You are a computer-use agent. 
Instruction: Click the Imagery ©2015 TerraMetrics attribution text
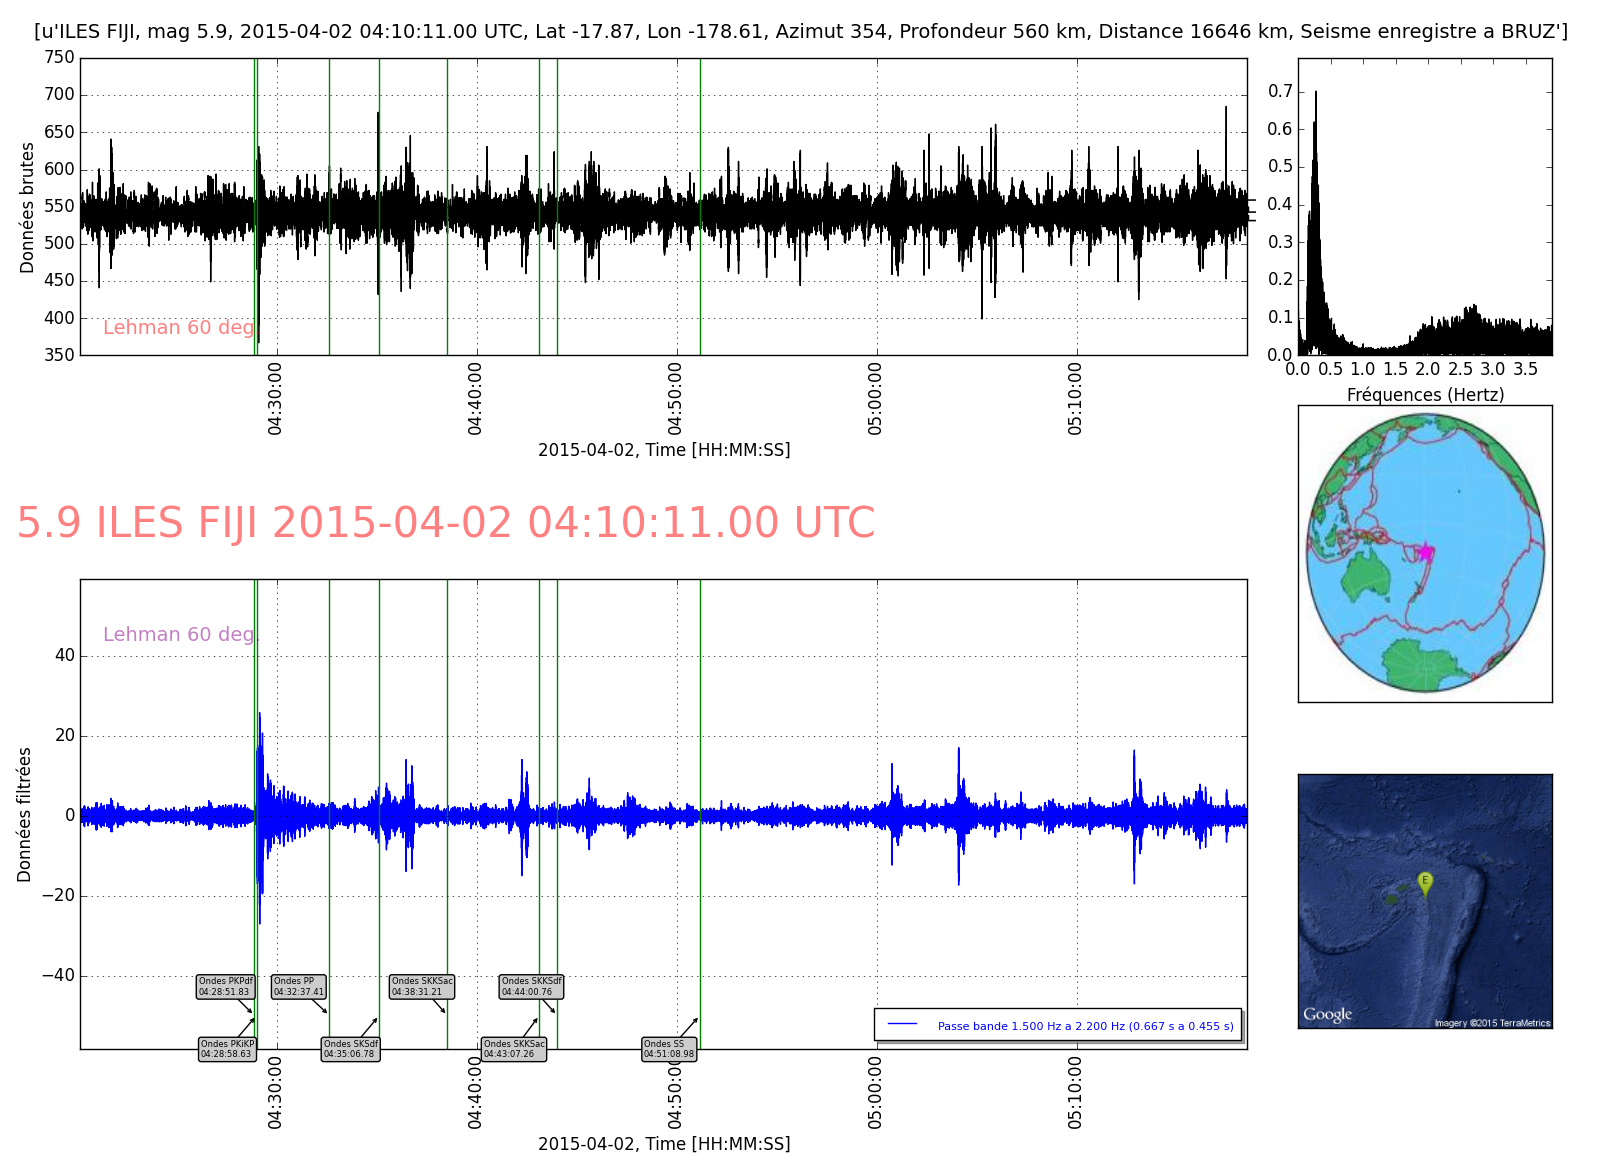pos(1492,1022)
